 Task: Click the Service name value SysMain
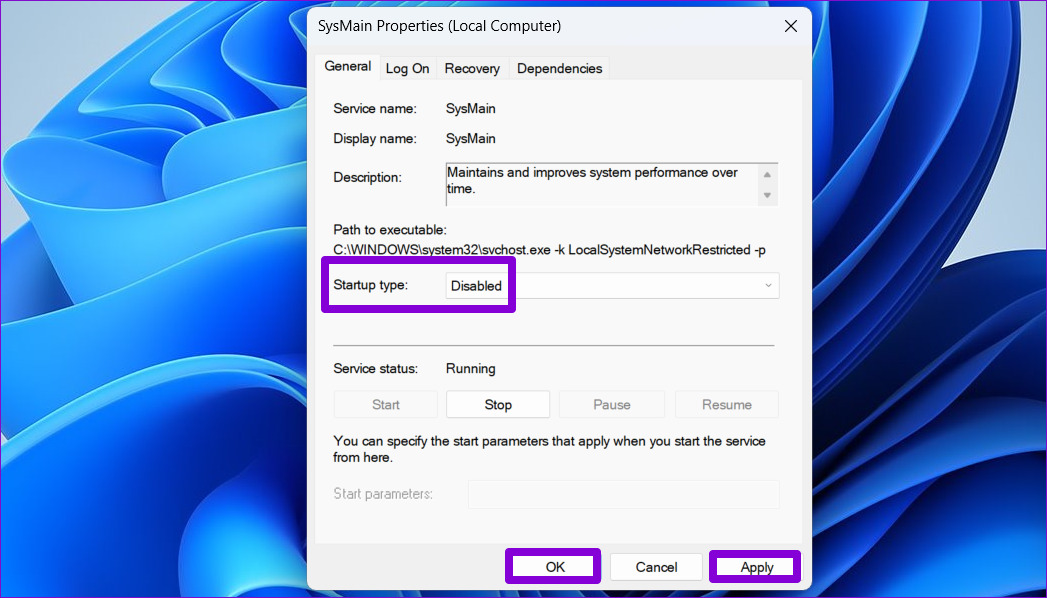[471, 109]
